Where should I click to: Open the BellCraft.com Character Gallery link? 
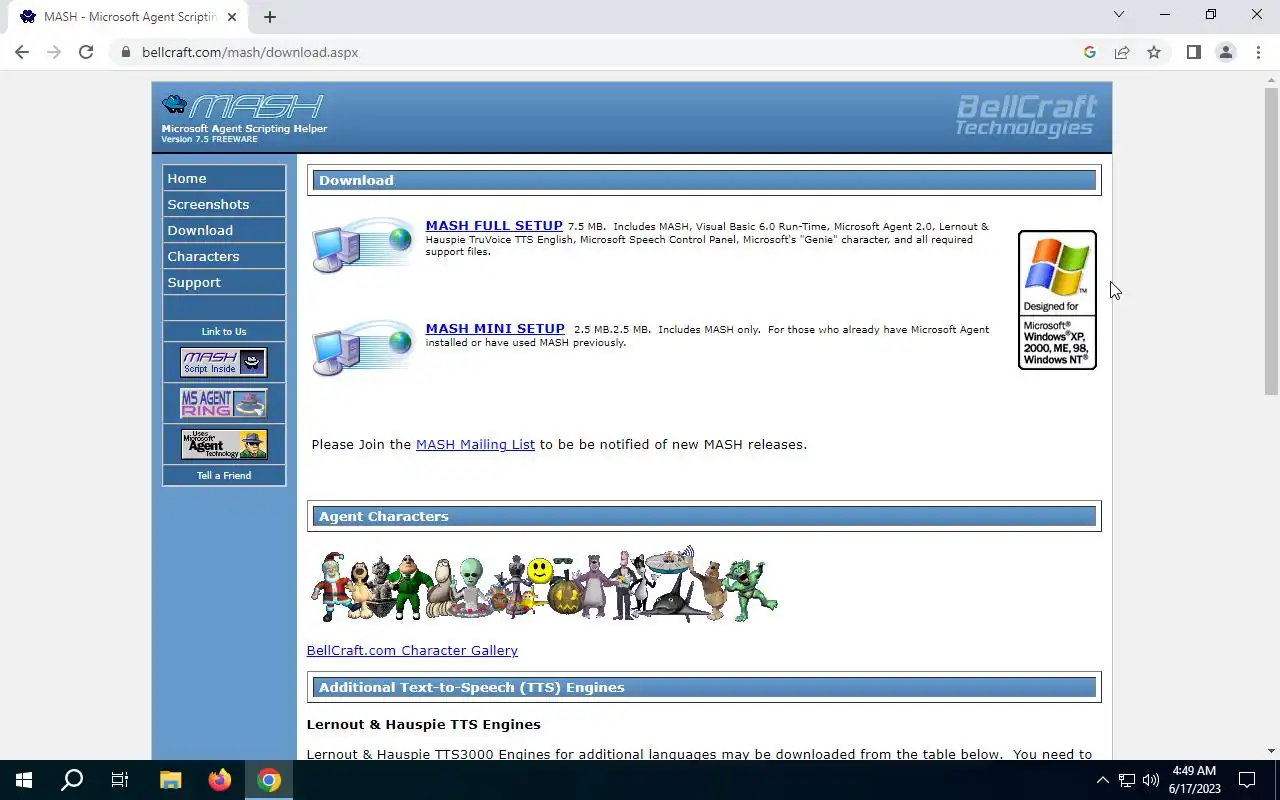[412, 650]
